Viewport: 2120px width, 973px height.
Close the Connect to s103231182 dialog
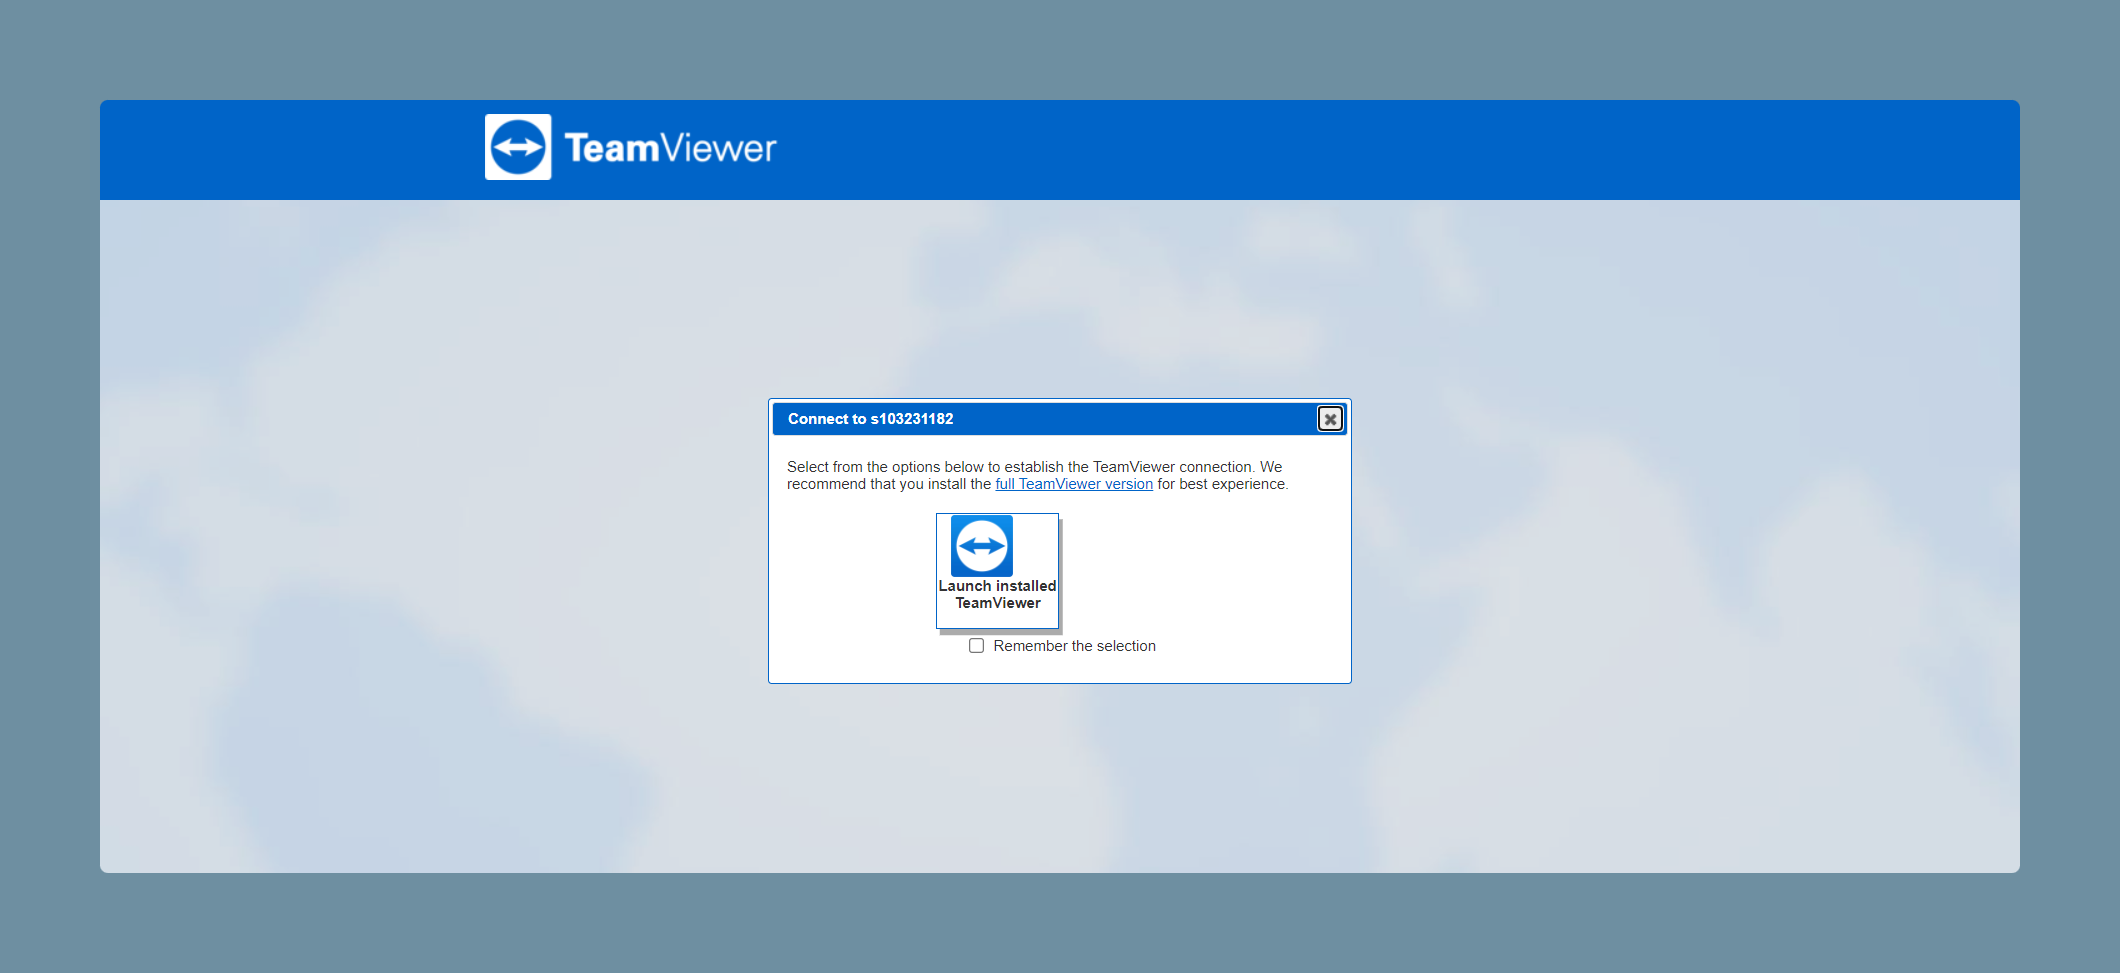1330,419
